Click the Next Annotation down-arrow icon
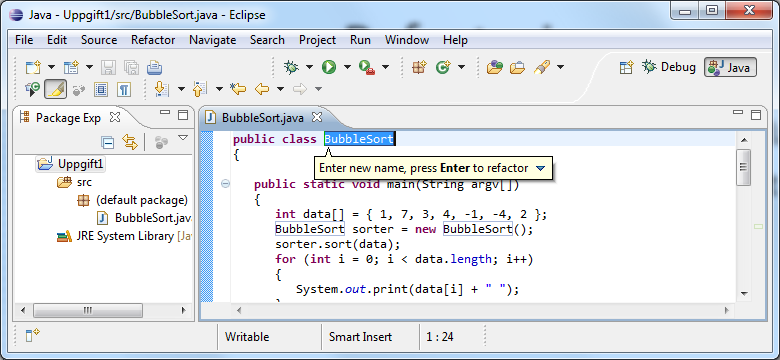 click(162, 90)
